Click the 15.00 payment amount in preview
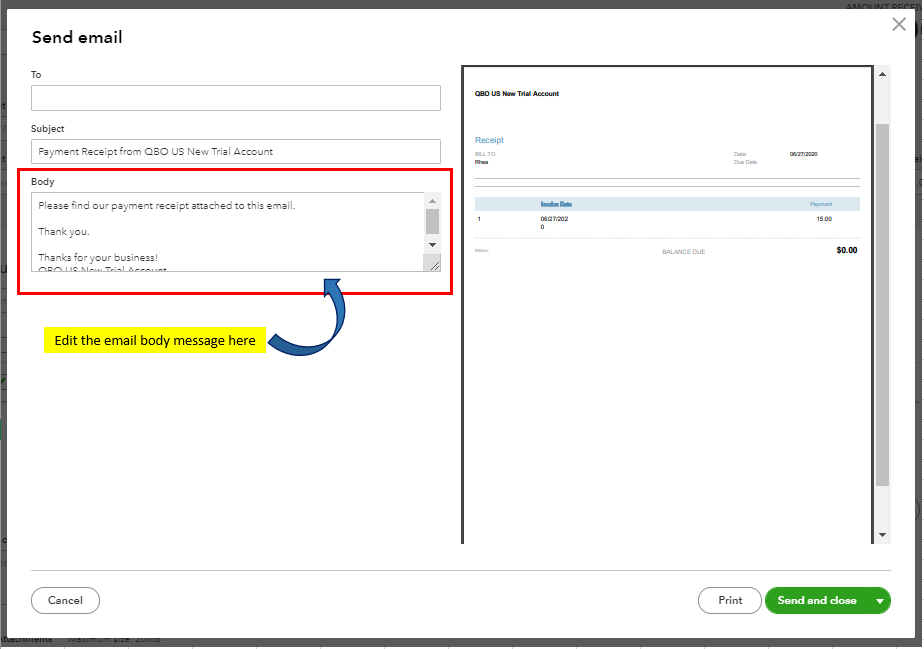Screen dimensions: 924x649 tap(824, 219)
